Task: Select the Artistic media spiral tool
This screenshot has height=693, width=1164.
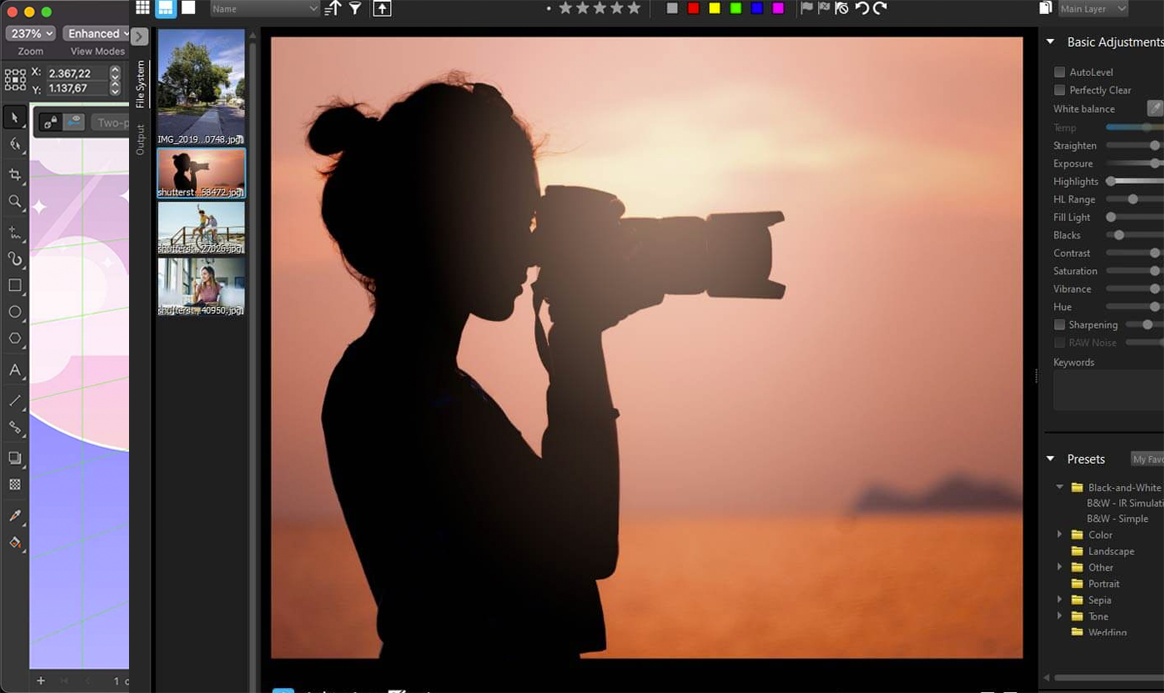Action: [14, 259]
